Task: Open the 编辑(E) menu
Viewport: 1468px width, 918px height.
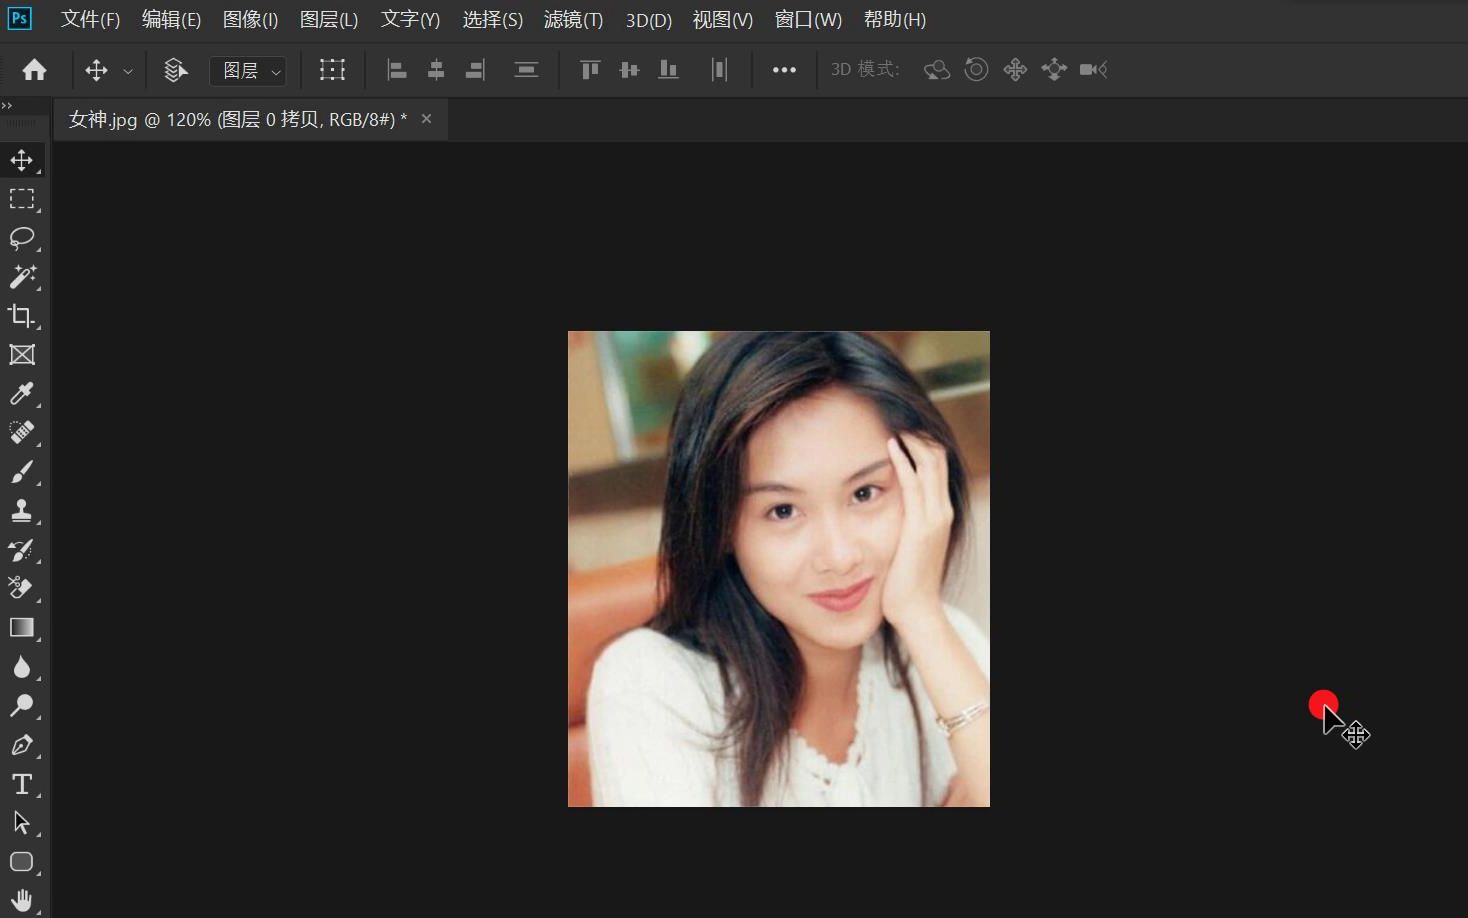Action: tap(171, 19)
